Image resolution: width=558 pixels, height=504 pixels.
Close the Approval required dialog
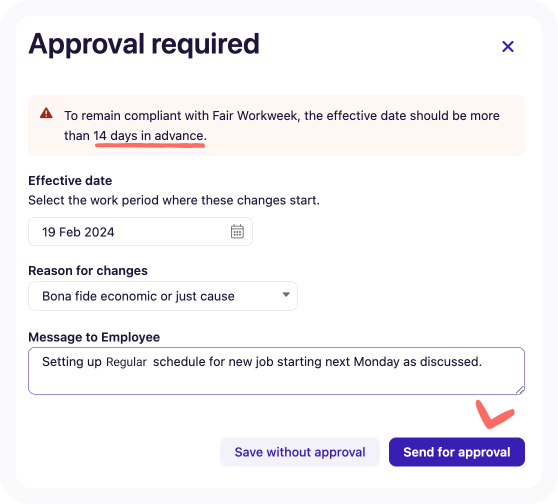coord(508,47)
